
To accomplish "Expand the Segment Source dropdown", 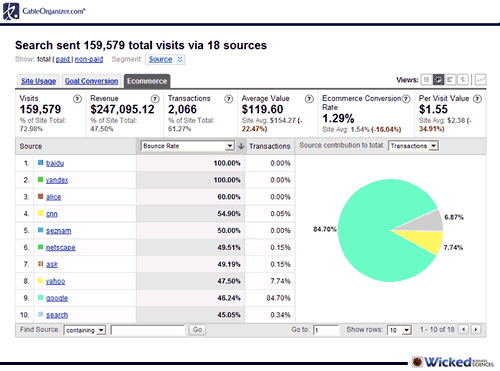I will pyautogui.click(x=165, y=59).
